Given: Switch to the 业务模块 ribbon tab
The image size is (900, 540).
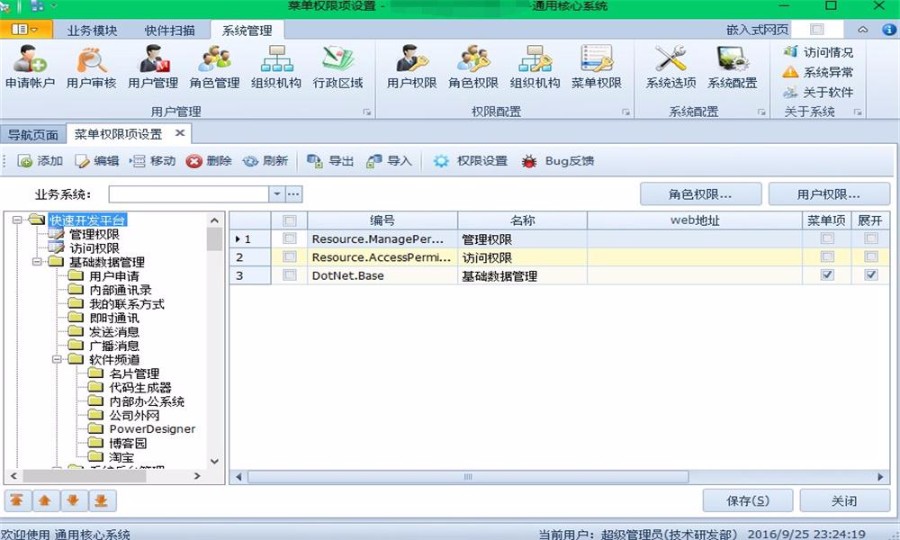Looking at the screenshot, I should tap(92, 30).
